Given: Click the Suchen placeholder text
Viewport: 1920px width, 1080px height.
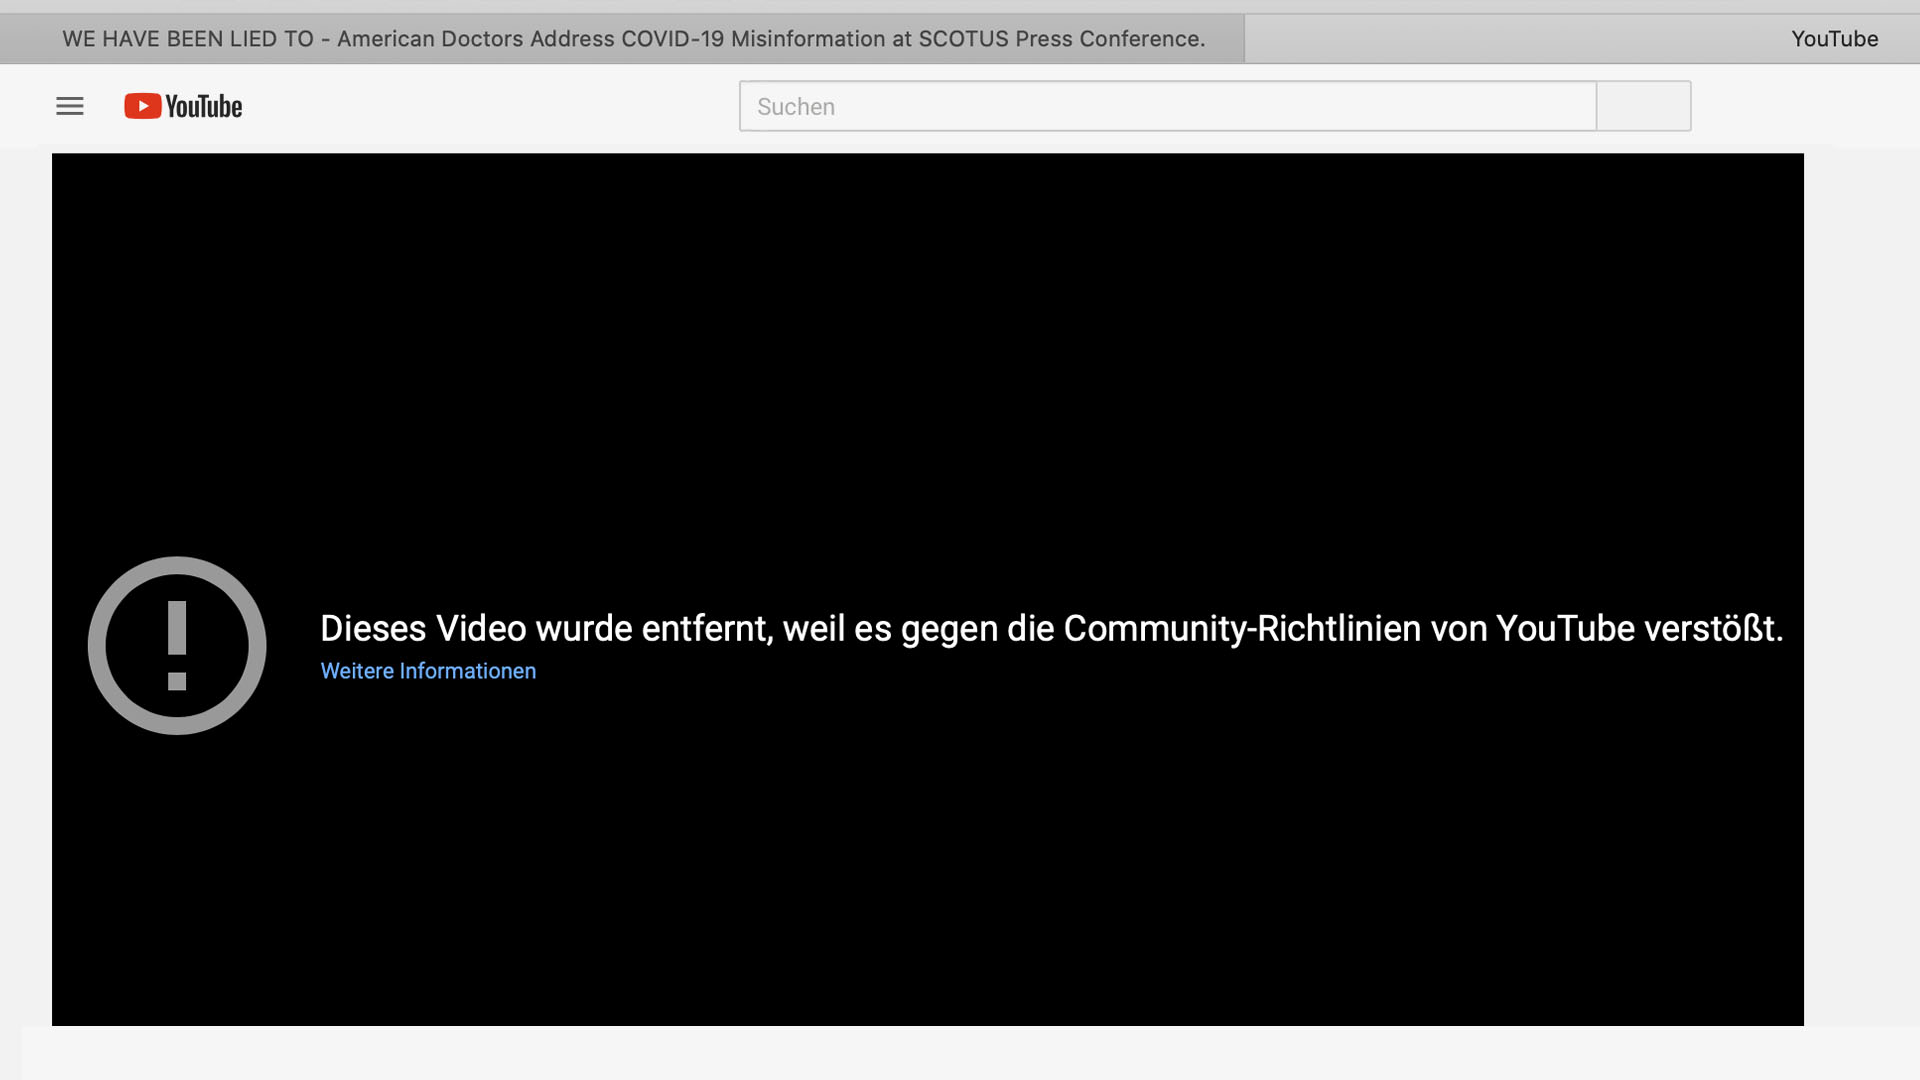Looking at the screenshot, I should pyautogui.click(x=796, y=107).
